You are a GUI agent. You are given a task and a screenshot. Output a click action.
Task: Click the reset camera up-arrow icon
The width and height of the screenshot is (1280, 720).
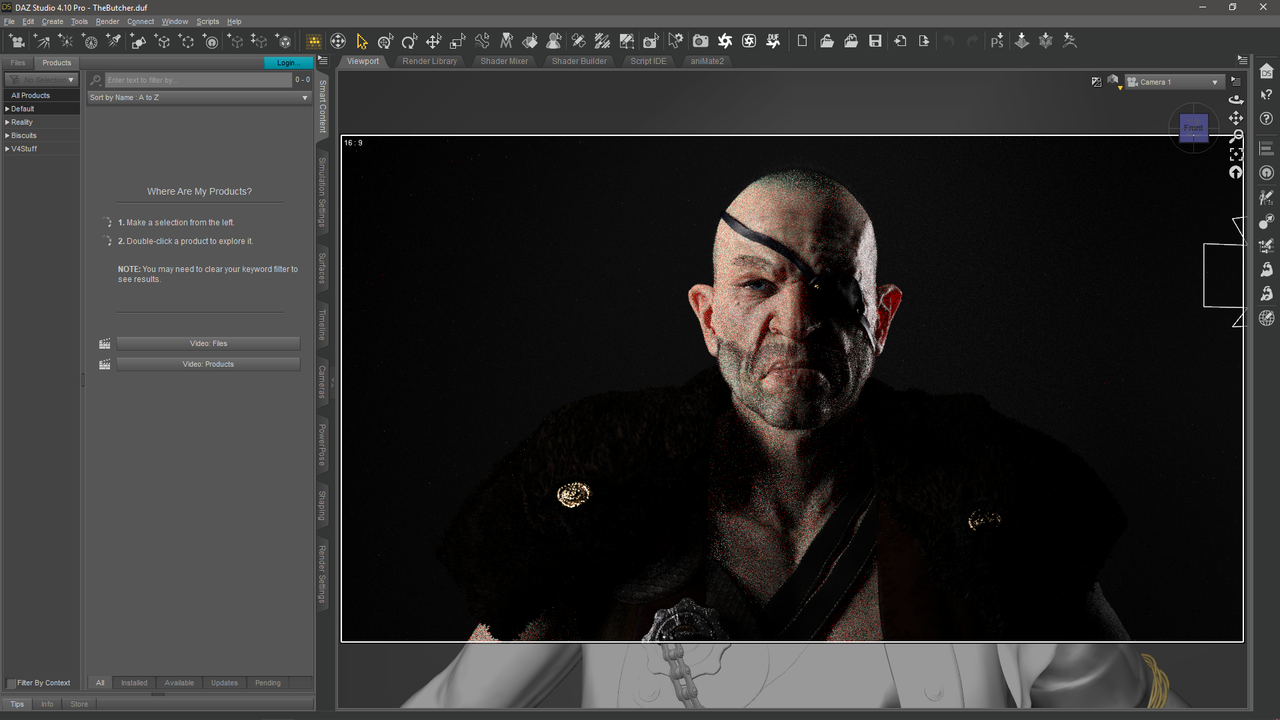pos(1236,172)
